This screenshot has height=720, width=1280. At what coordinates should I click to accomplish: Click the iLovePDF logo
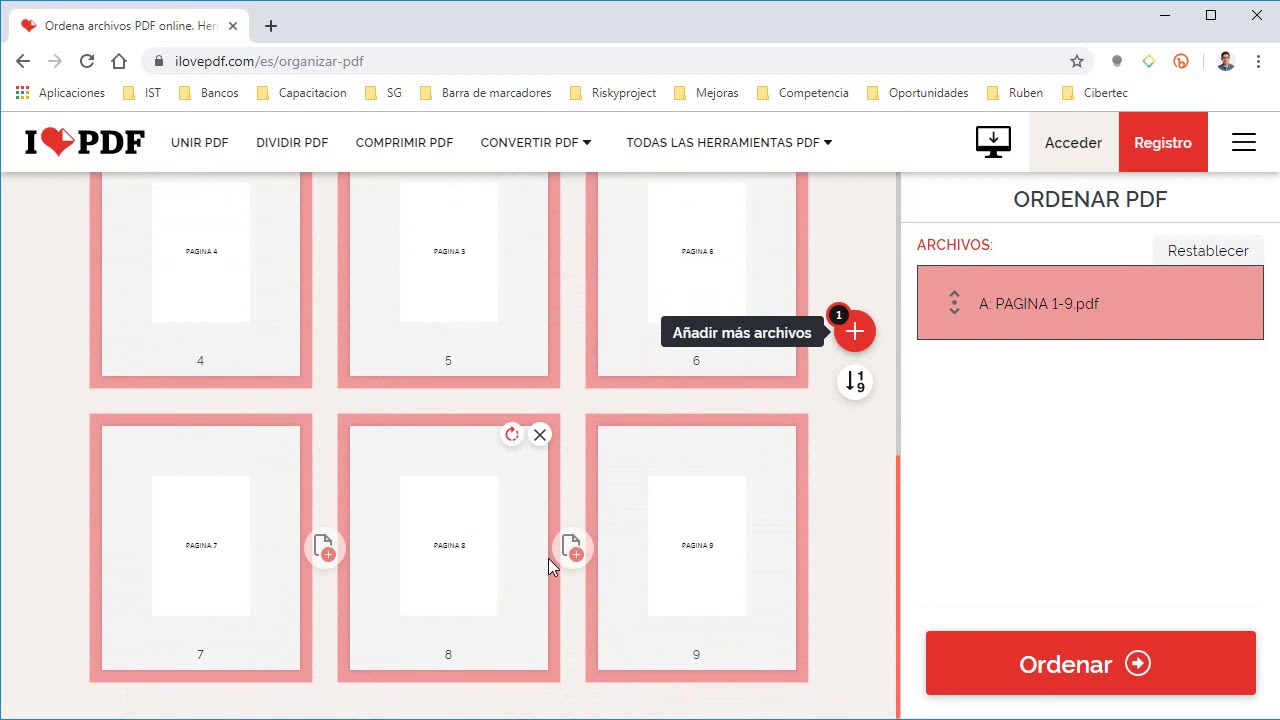(x=85, y=142)
